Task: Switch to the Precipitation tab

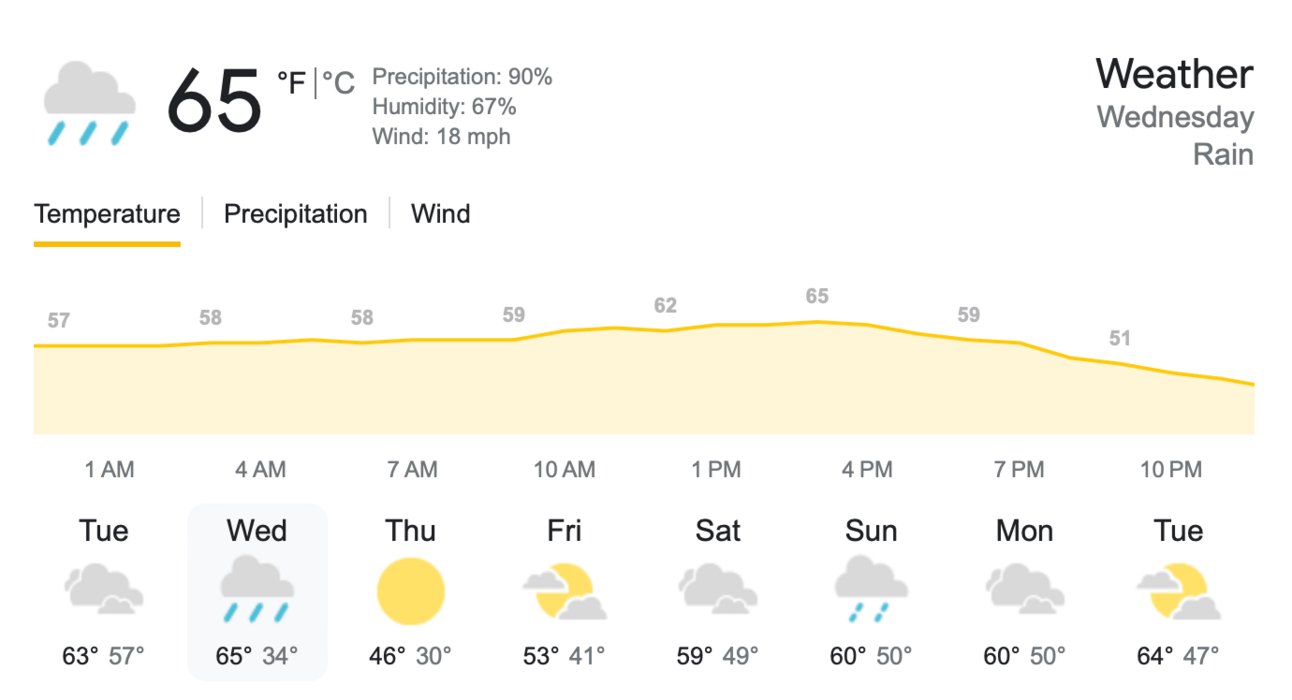Action: click(x=295, y=214)
